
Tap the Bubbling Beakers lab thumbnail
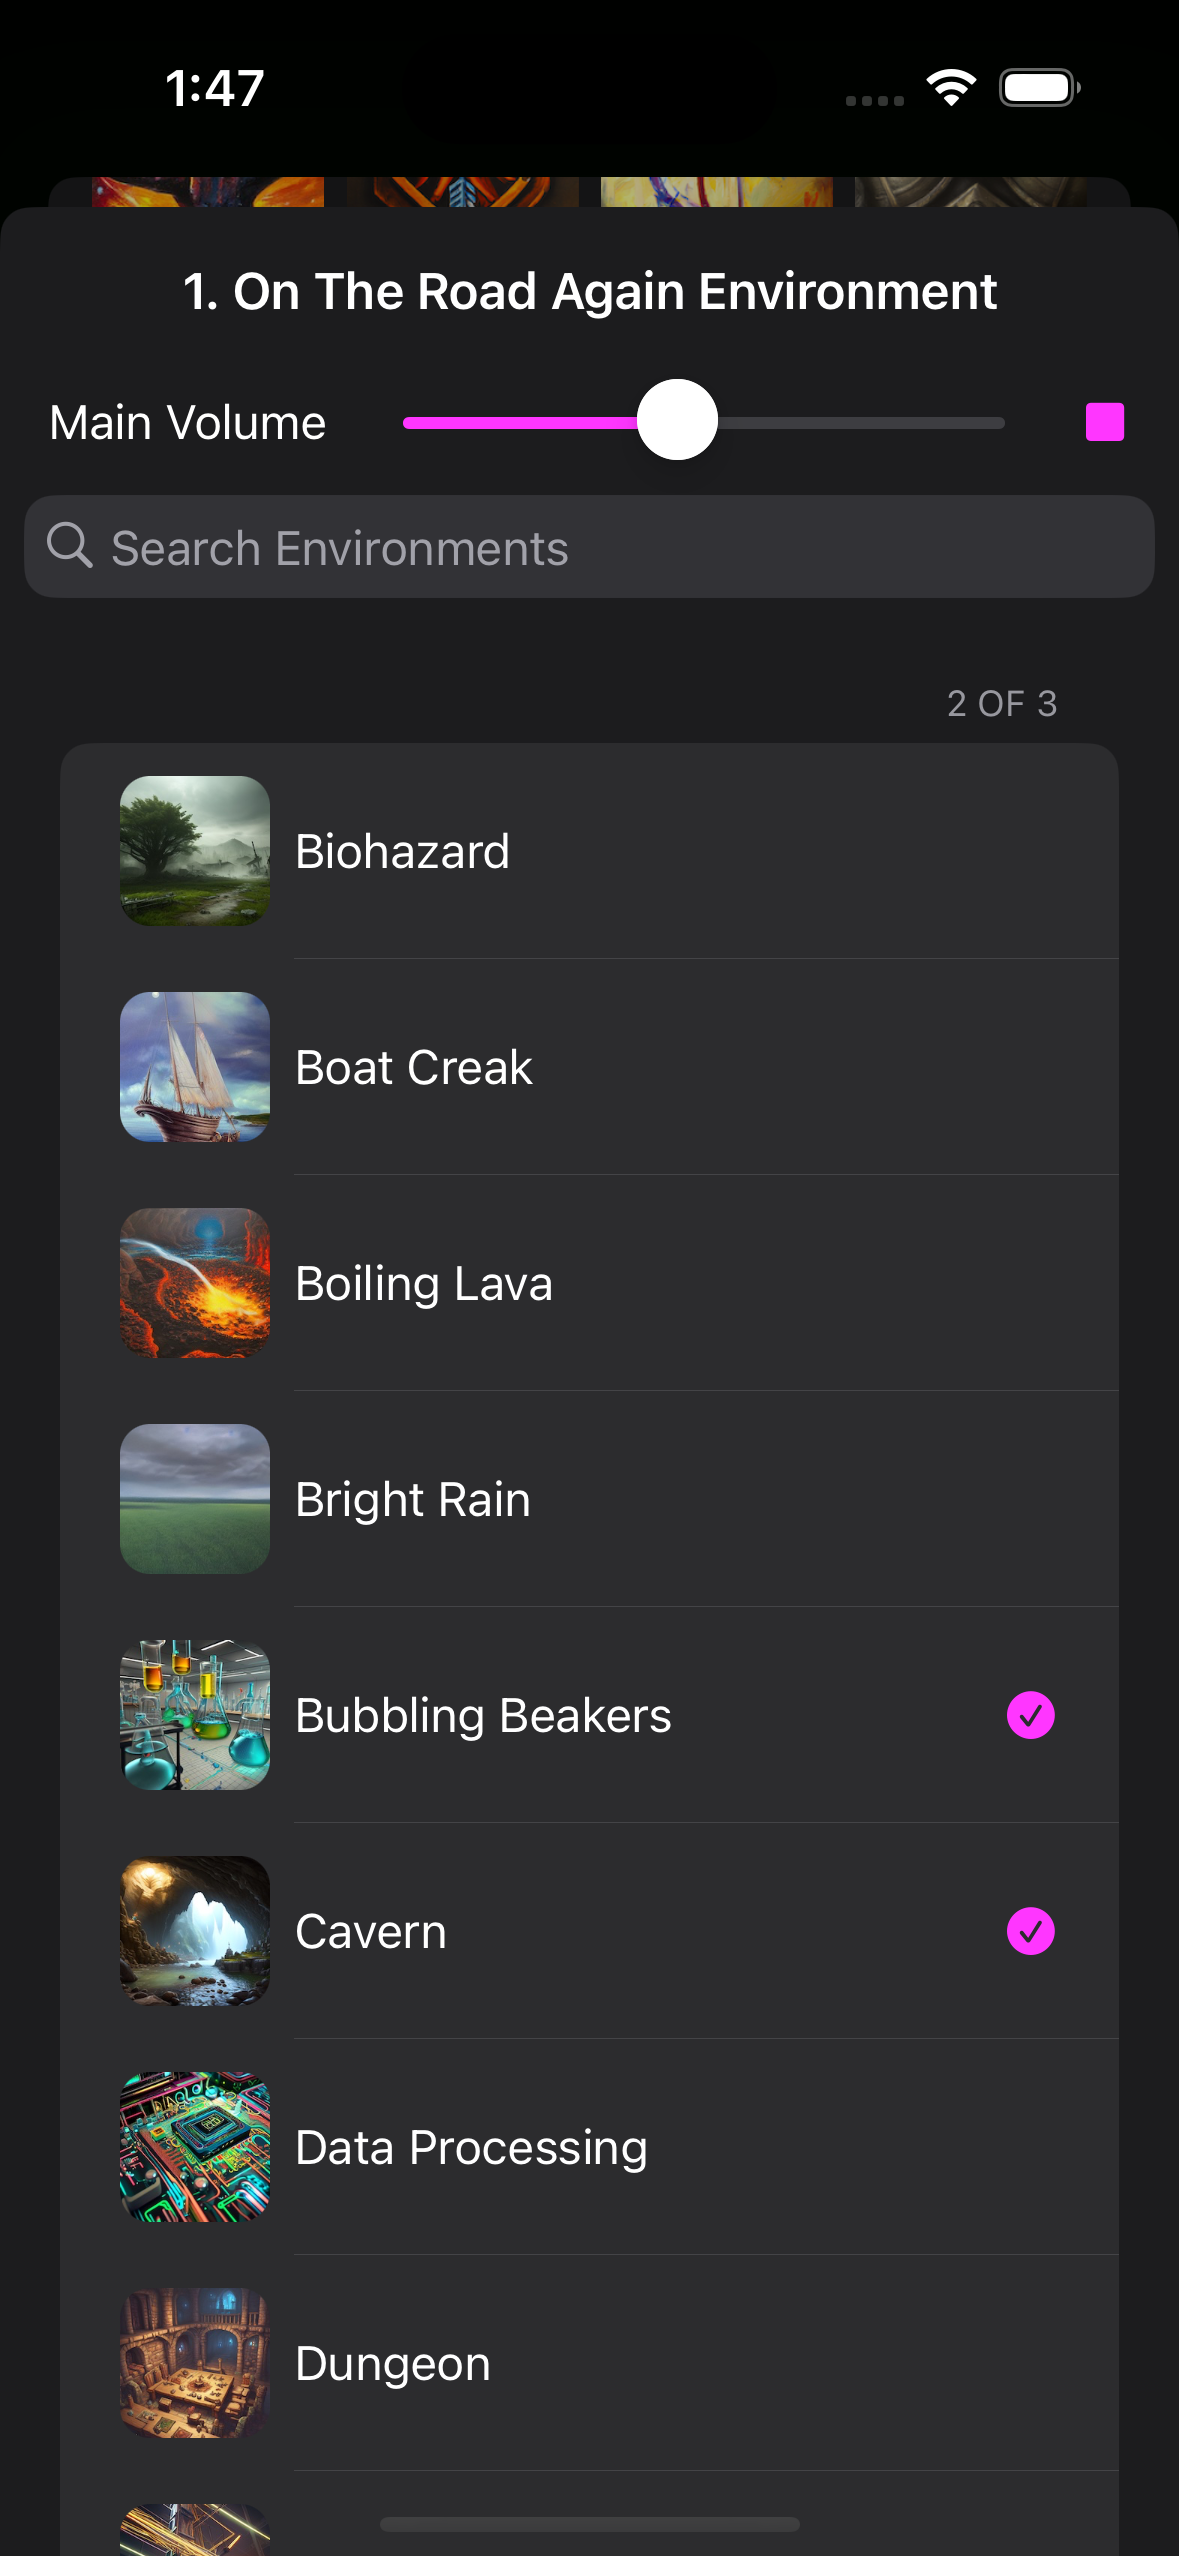(195, 1715)
